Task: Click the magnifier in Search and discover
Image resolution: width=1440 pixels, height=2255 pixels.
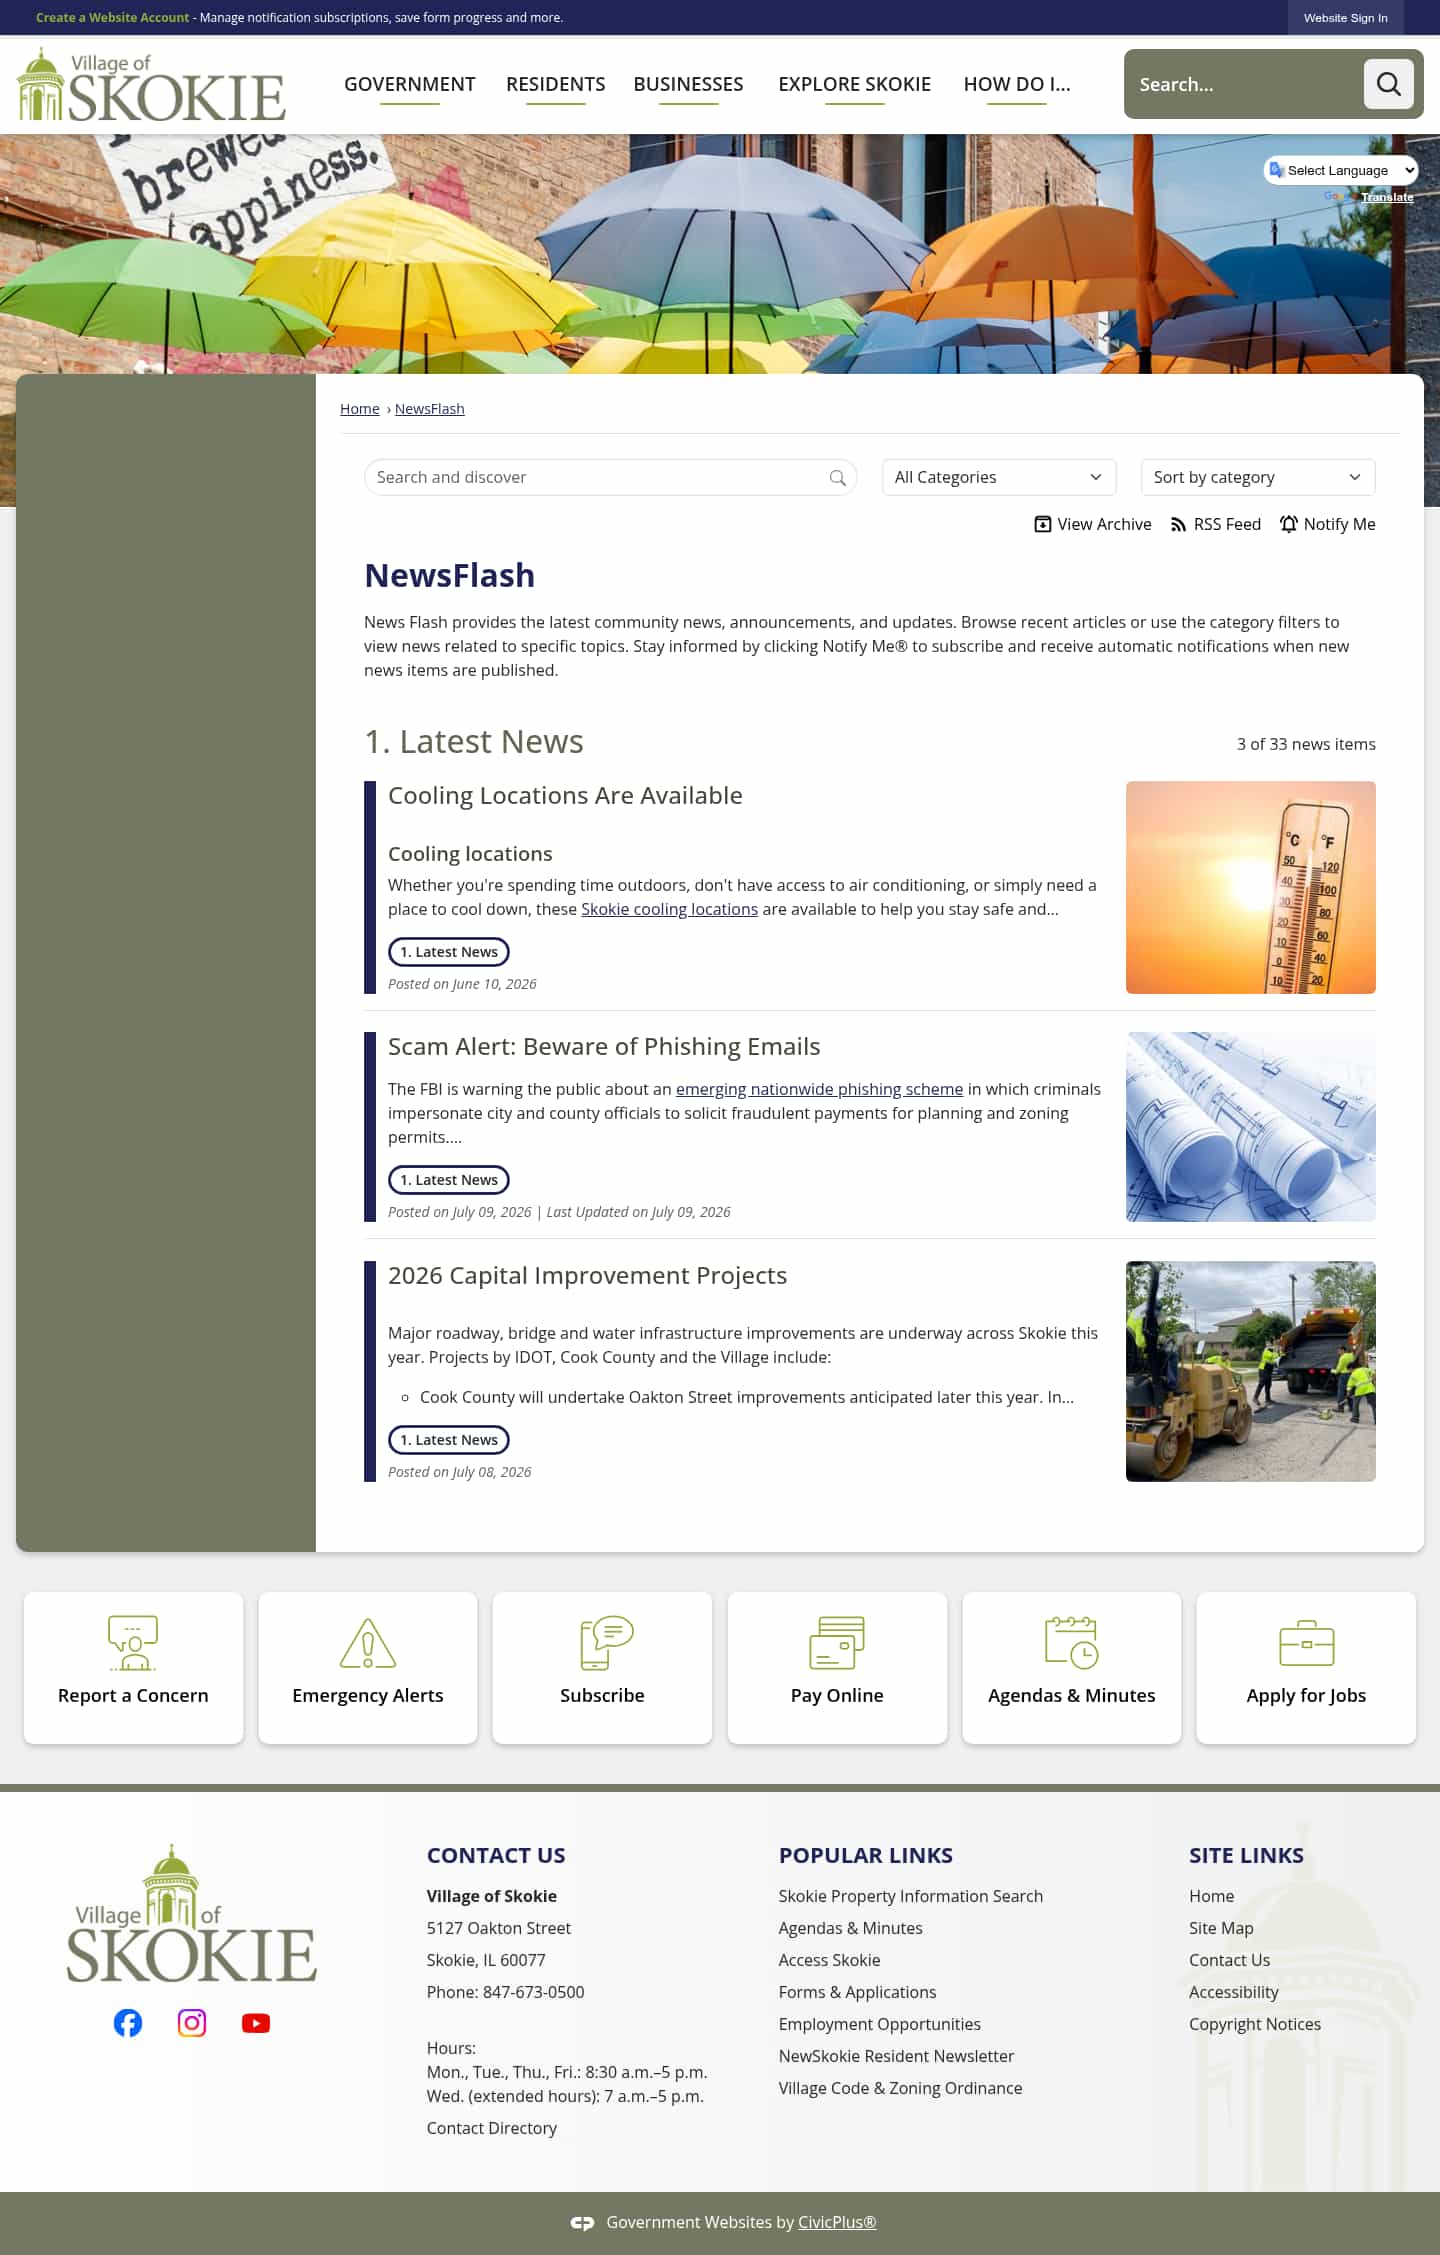Action: 837,478
